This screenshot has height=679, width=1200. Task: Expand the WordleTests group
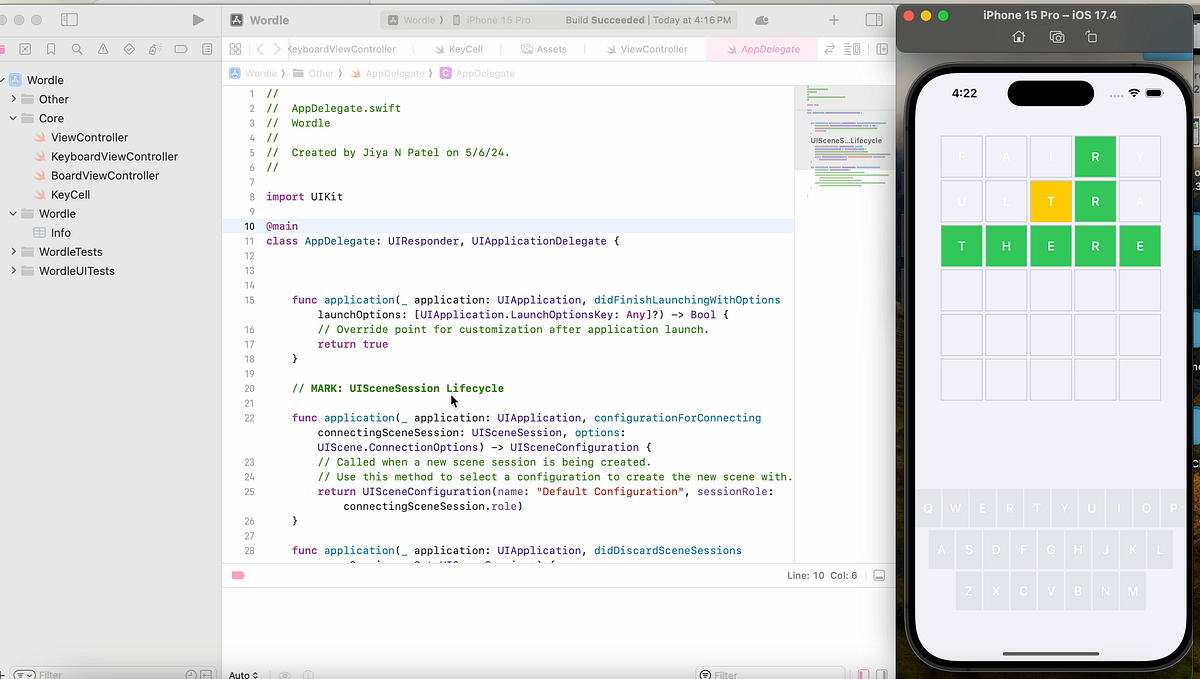[13, 251]
